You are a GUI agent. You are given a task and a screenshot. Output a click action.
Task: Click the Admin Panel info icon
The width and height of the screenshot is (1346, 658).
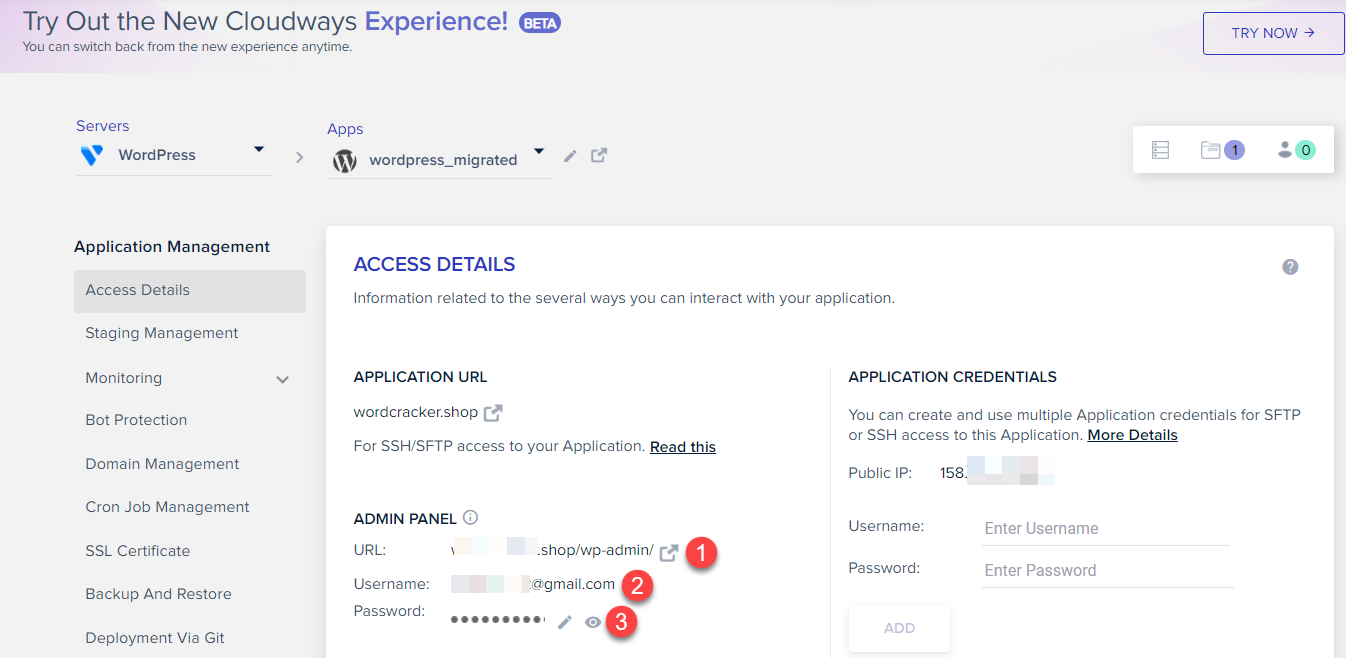click(x=471, y=518)
